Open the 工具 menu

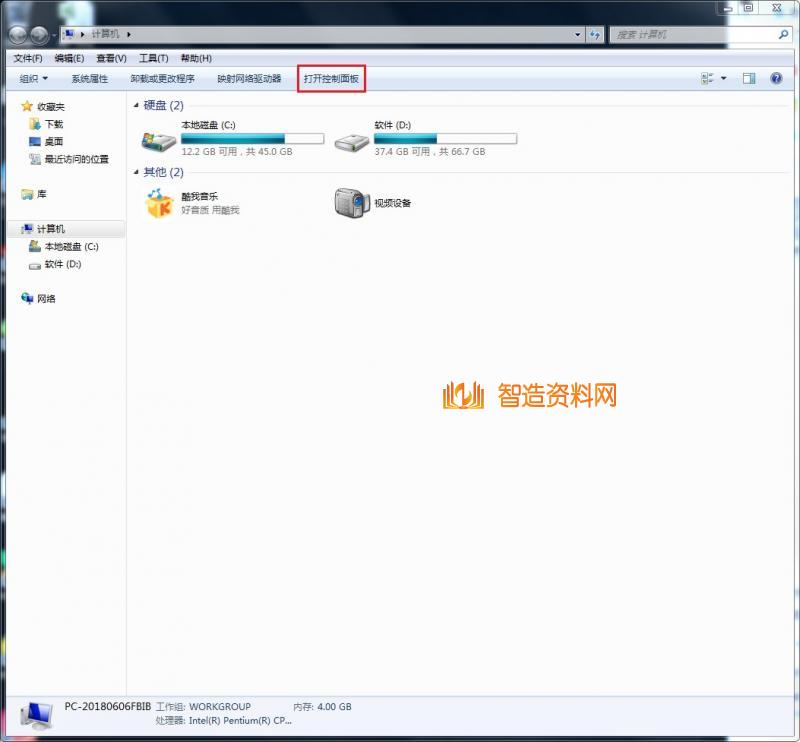(x=152, y=57)
